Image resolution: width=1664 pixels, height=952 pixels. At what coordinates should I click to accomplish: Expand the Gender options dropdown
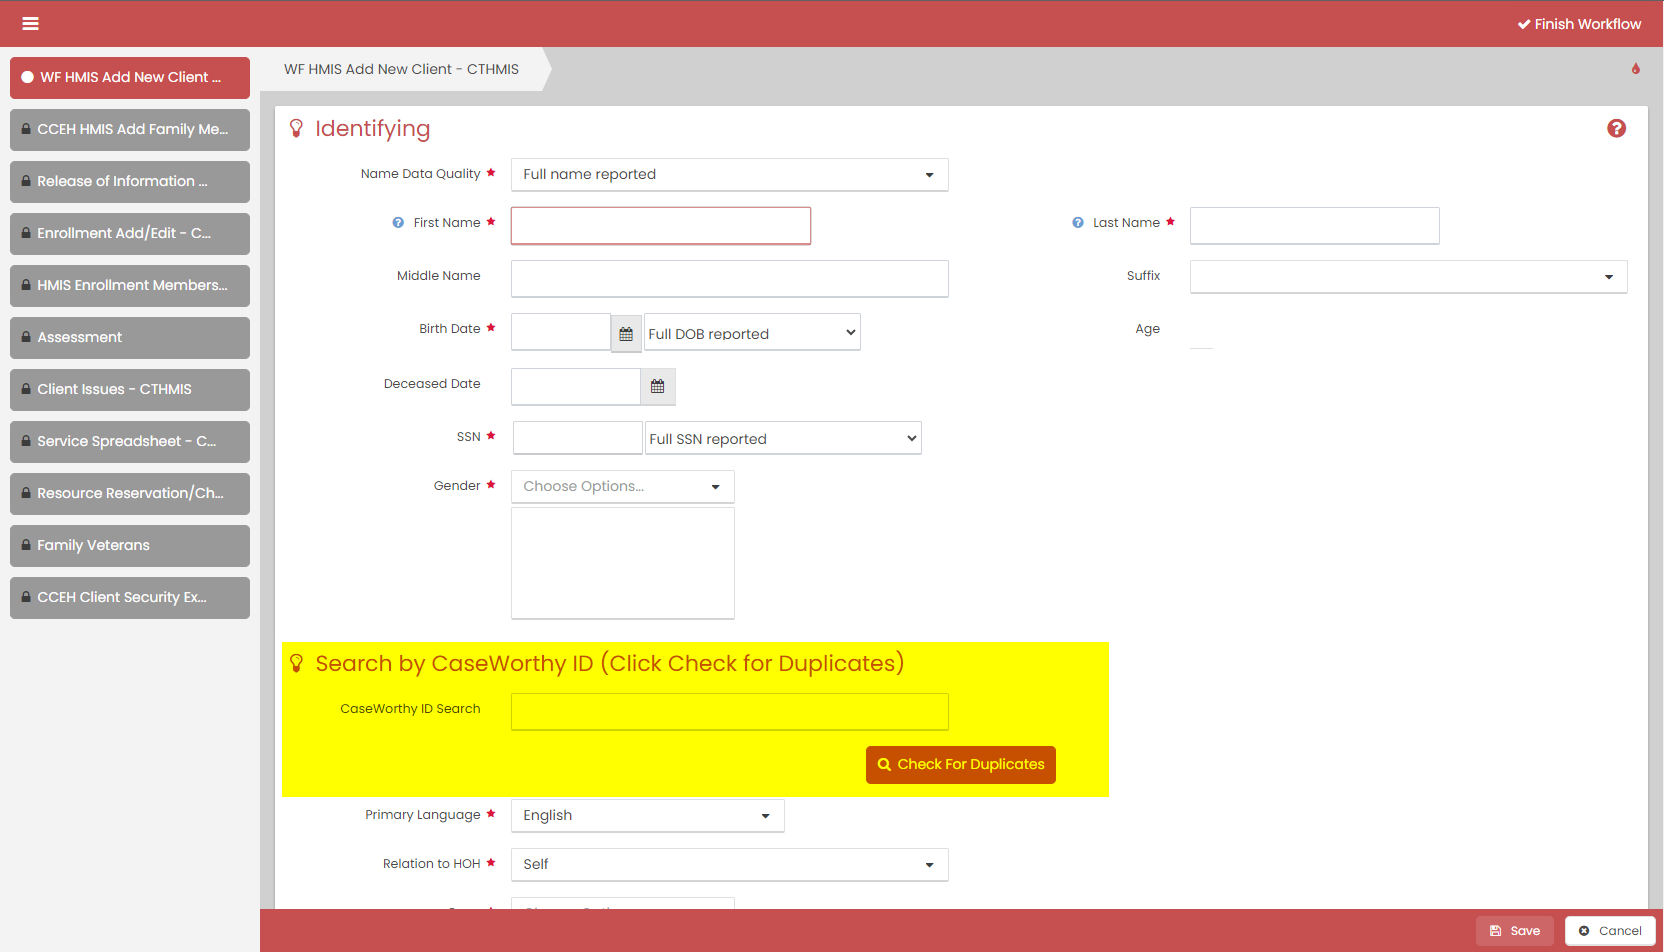coord(622,487)
